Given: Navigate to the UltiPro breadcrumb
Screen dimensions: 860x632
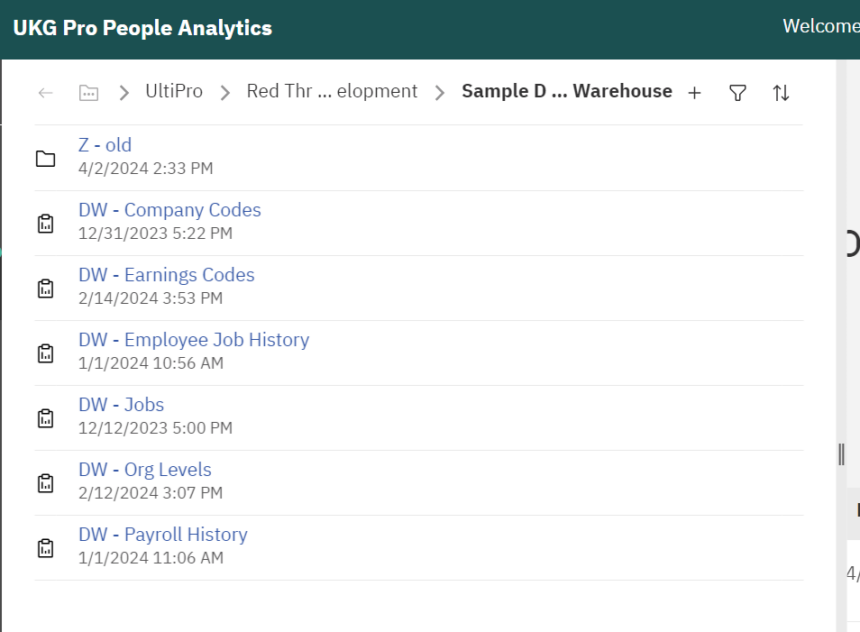Looking at the screenshot, I should coord(173,90).
